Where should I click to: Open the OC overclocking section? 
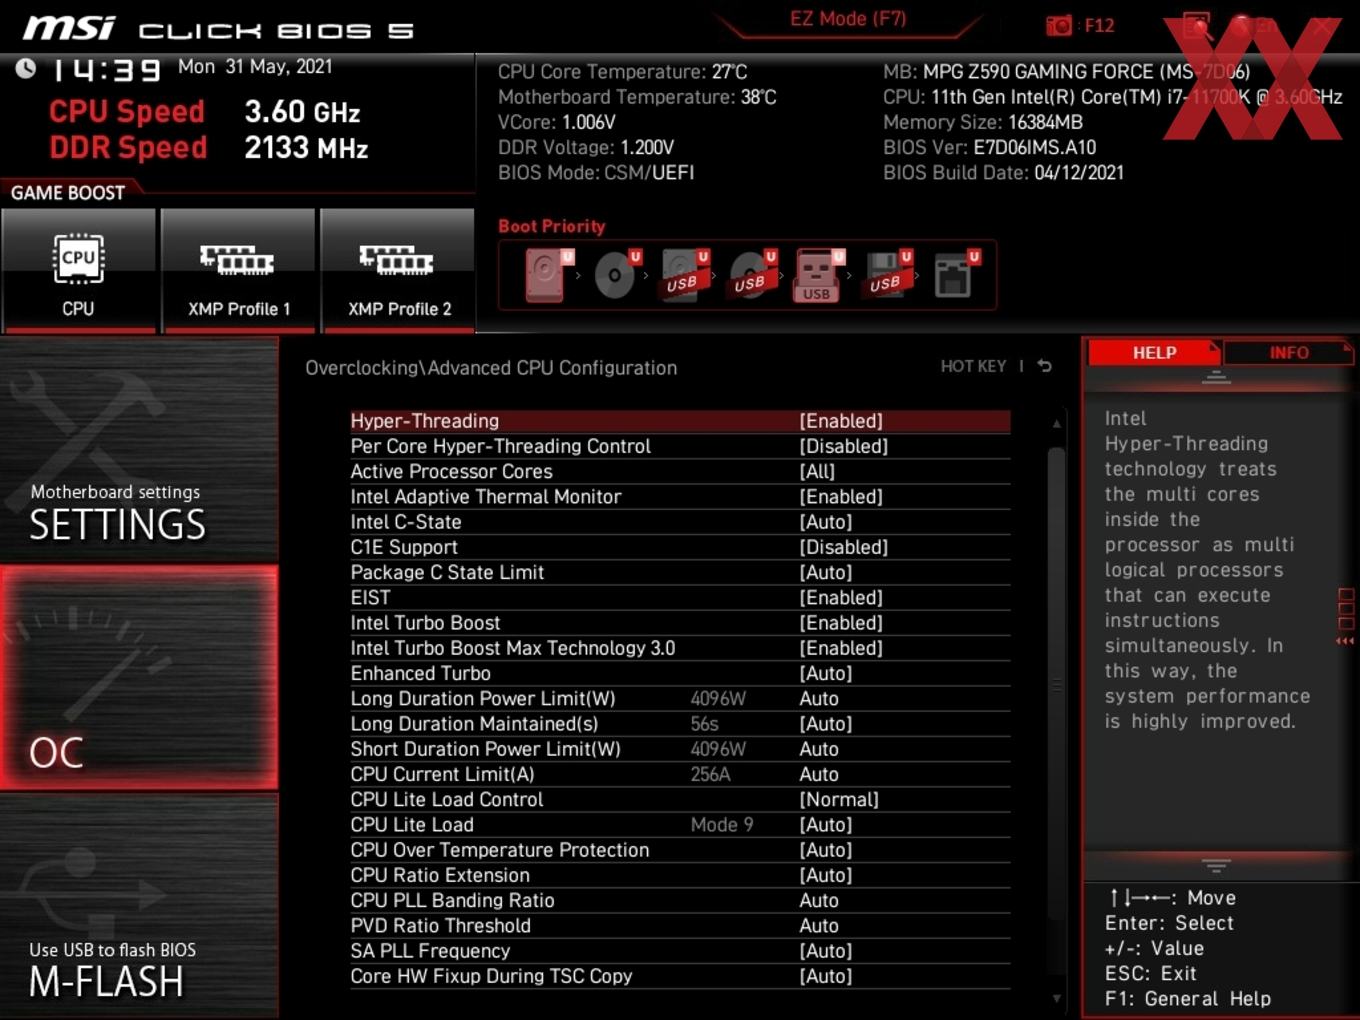click(139, 678)
